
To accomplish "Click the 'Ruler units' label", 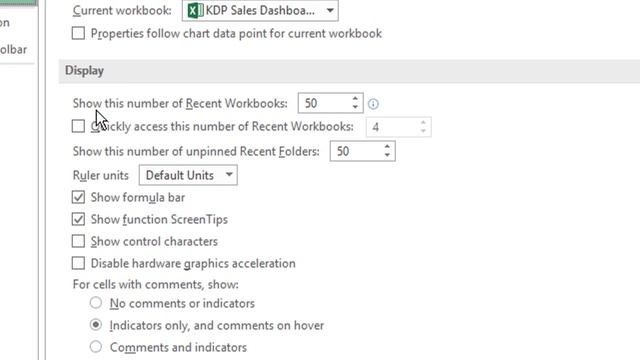I will (x=100, y=176).
